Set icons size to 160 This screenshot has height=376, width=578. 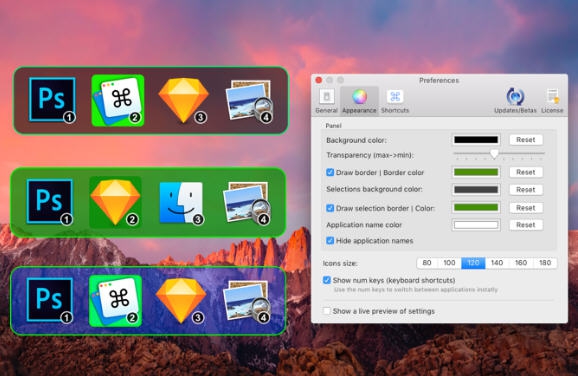[x=521, y=263]
